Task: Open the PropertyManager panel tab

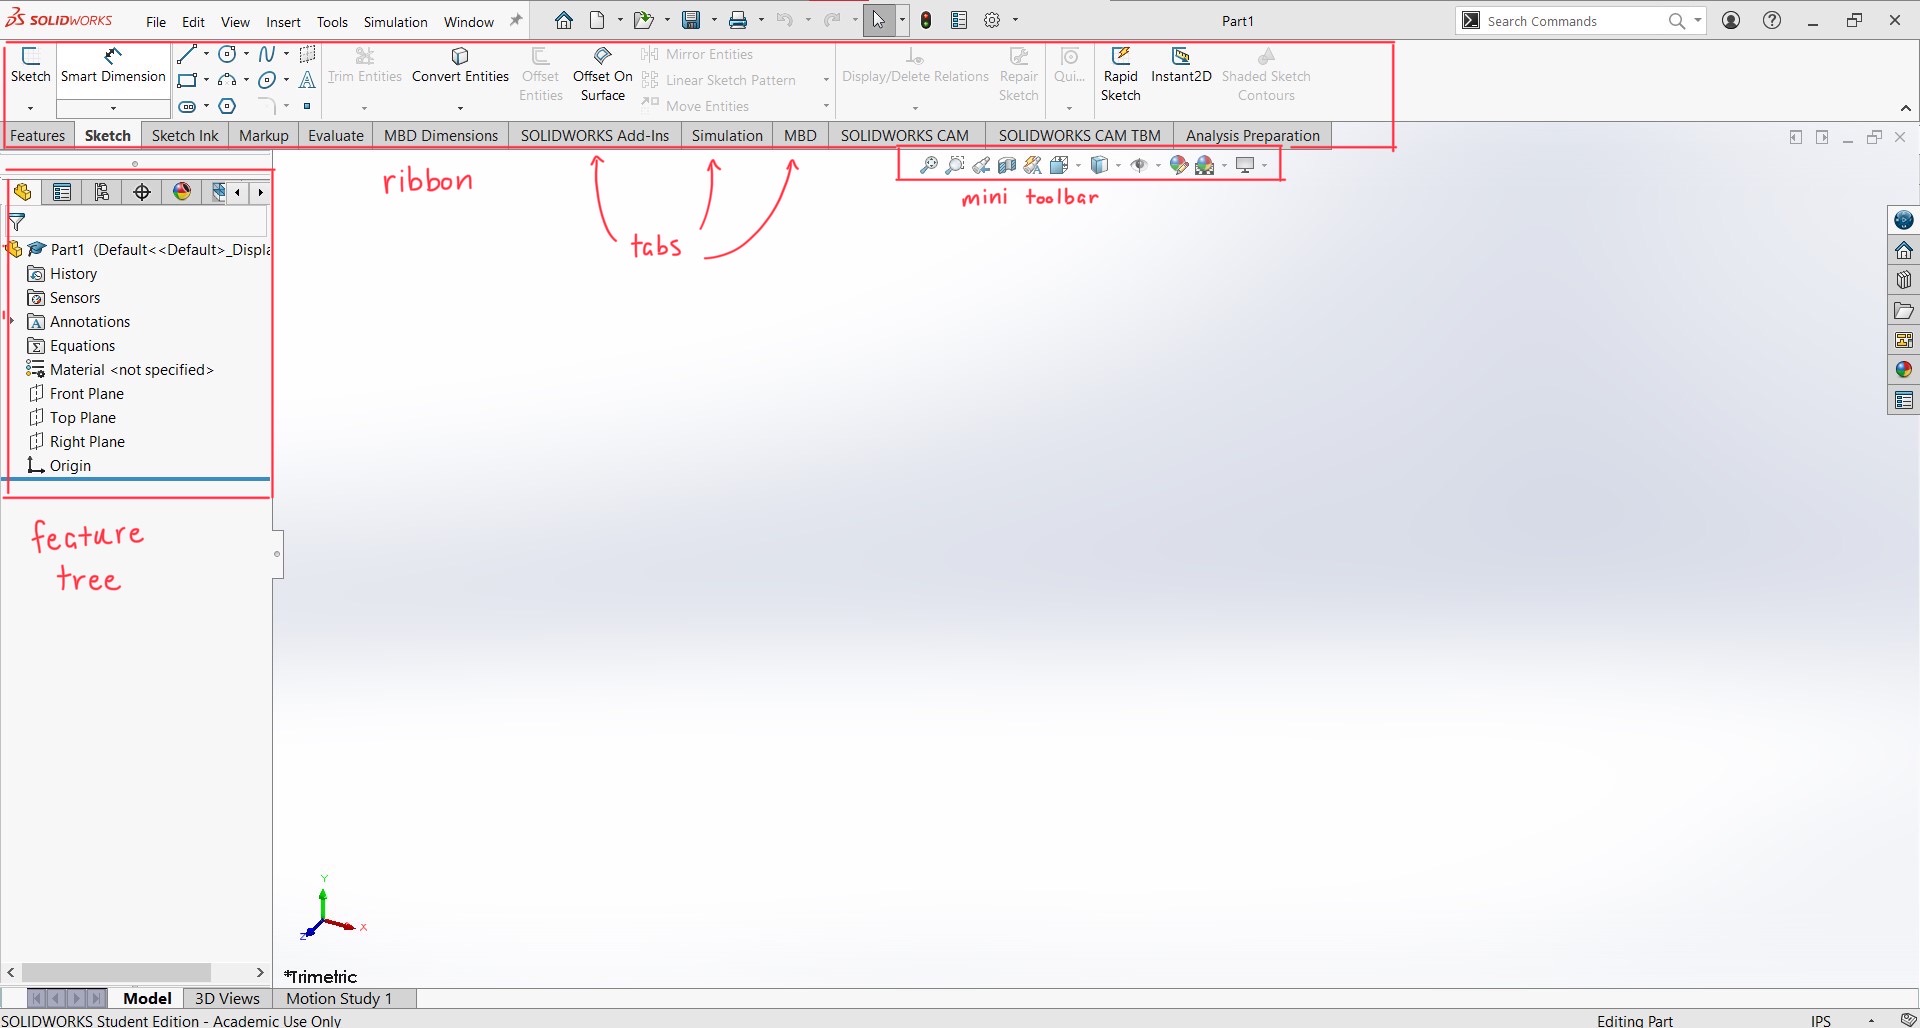Action: click(62, 192)
